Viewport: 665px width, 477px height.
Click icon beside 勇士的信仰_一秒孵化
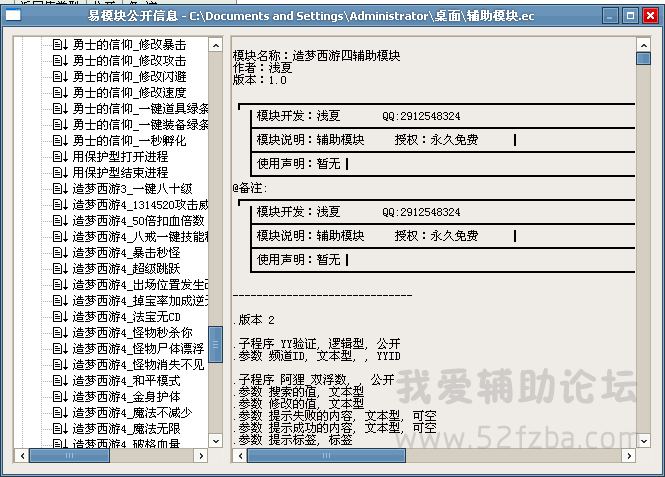coord(60,140)
